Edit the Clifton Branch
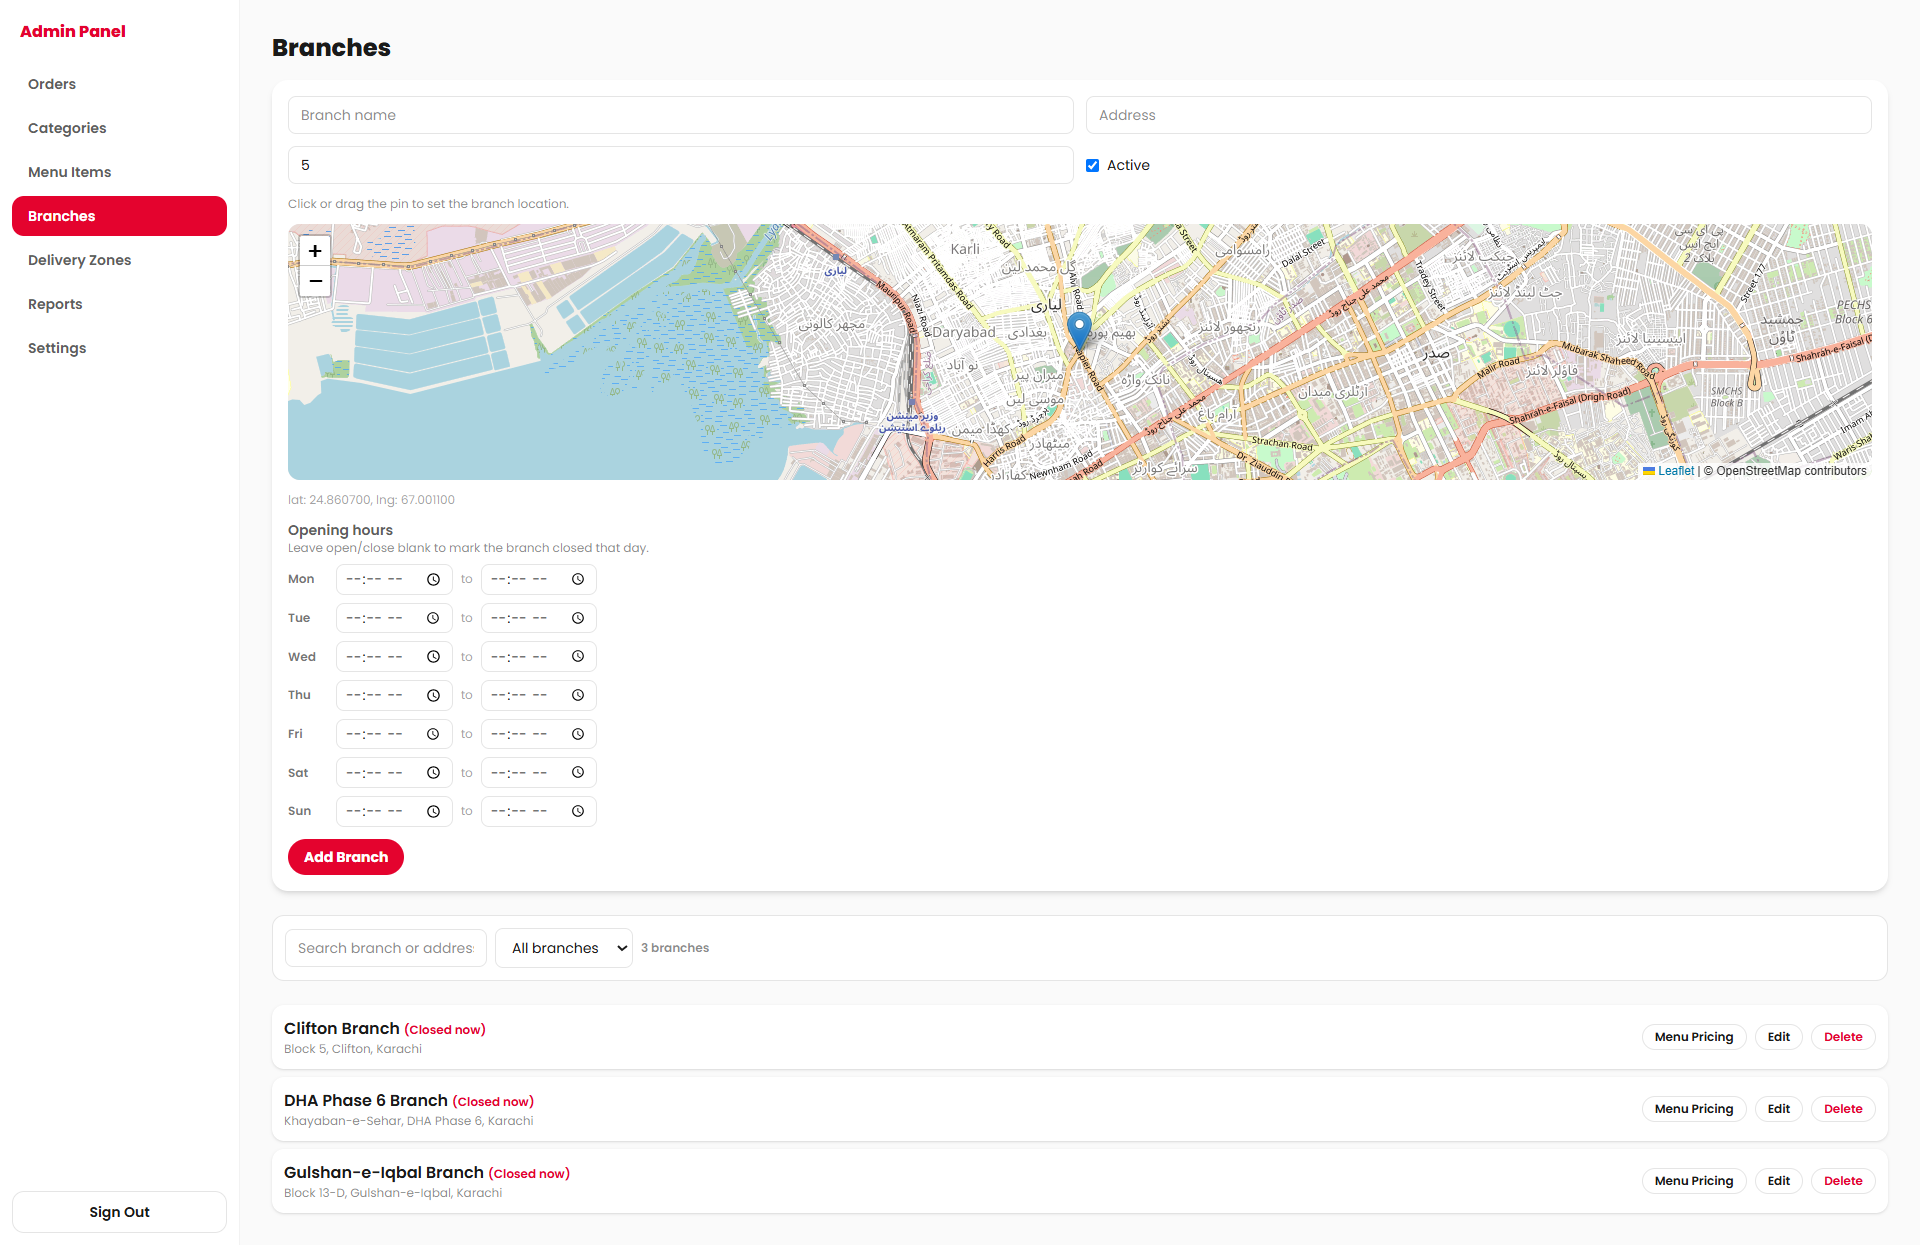 click(x=1779, y=1037)
